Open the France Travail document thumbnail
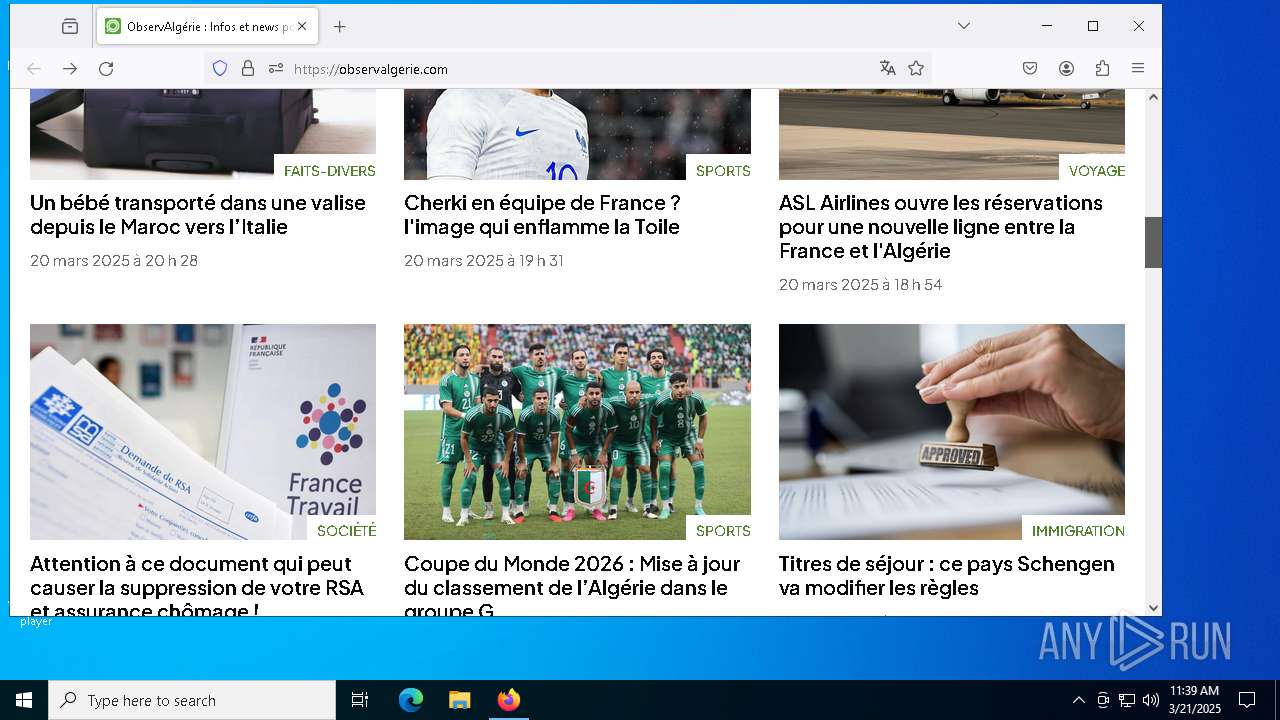1280x720 pixels. 203,432
